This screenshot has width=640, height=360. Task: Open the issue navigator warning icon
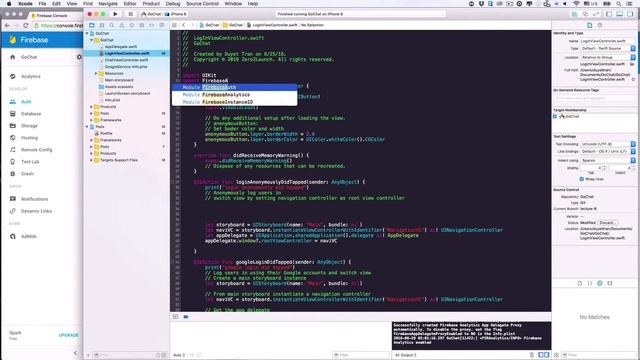point(122,25)
